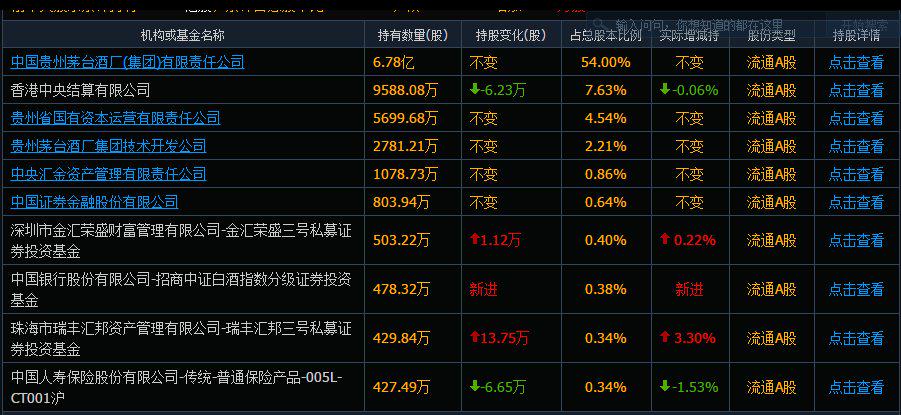Click 点击查看 for 瑞丰汇邦三号私募 row
Screen dimensions: 901x415
856,338
